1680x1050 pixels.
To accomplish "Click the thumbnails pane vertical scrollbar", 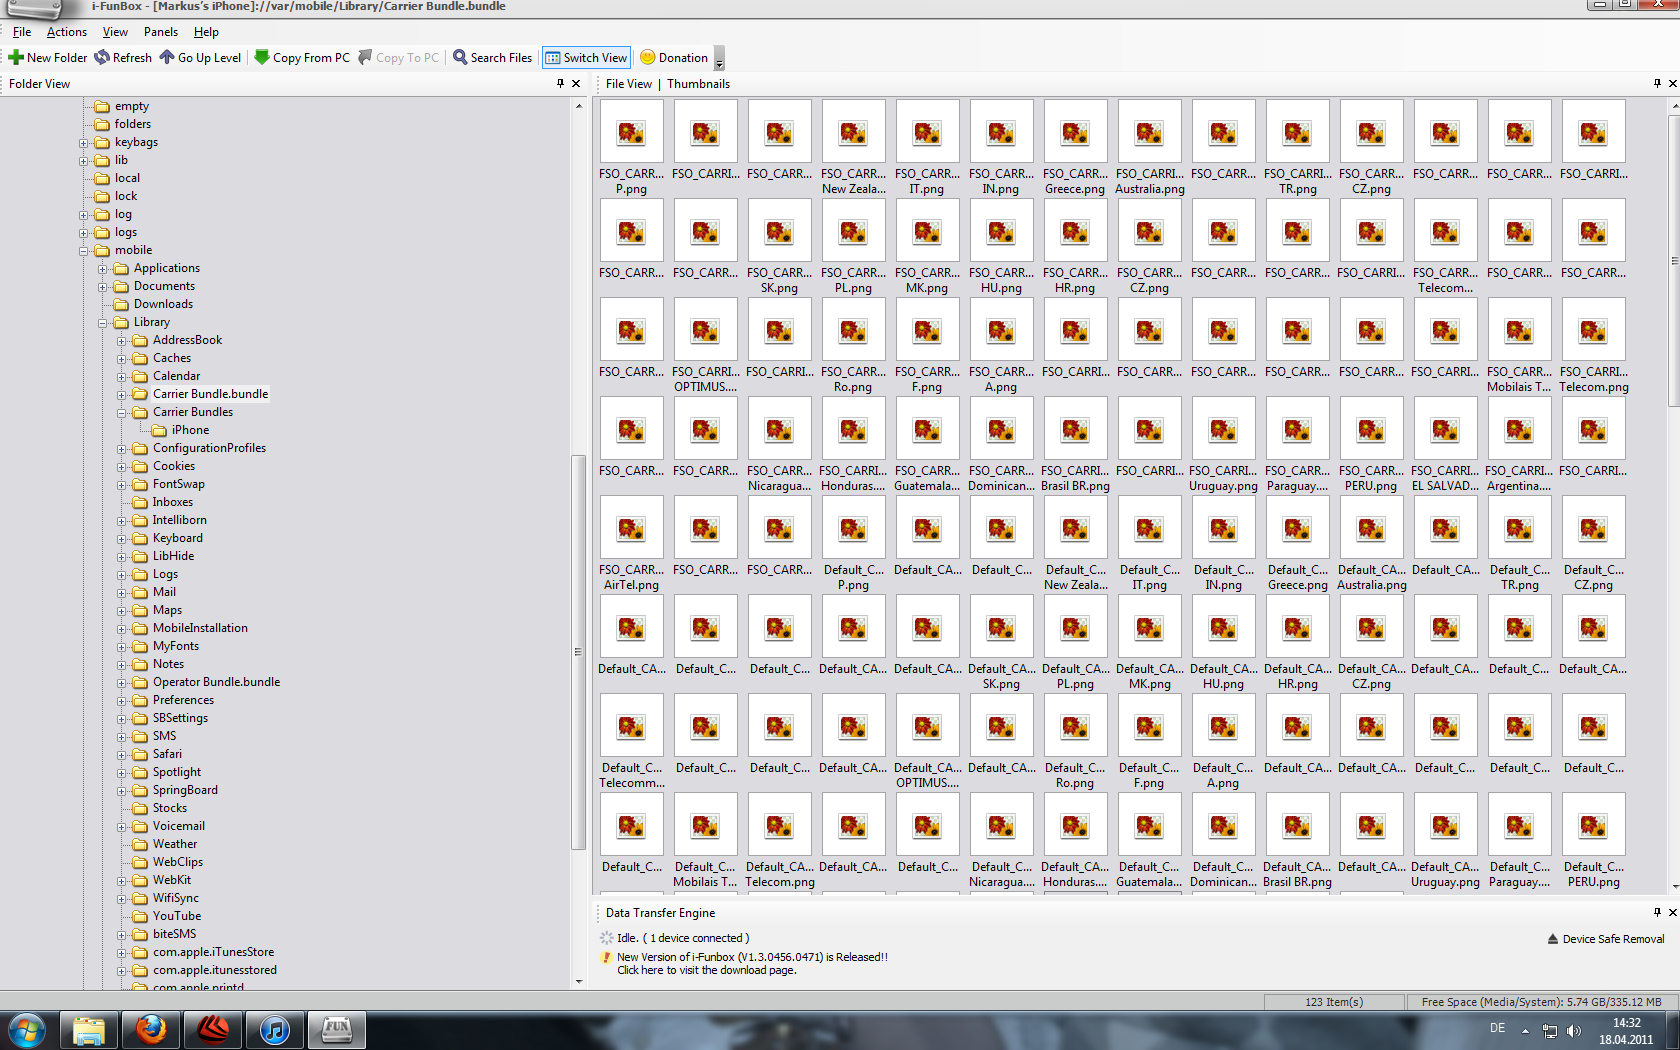I will [x=1674, y=260].
